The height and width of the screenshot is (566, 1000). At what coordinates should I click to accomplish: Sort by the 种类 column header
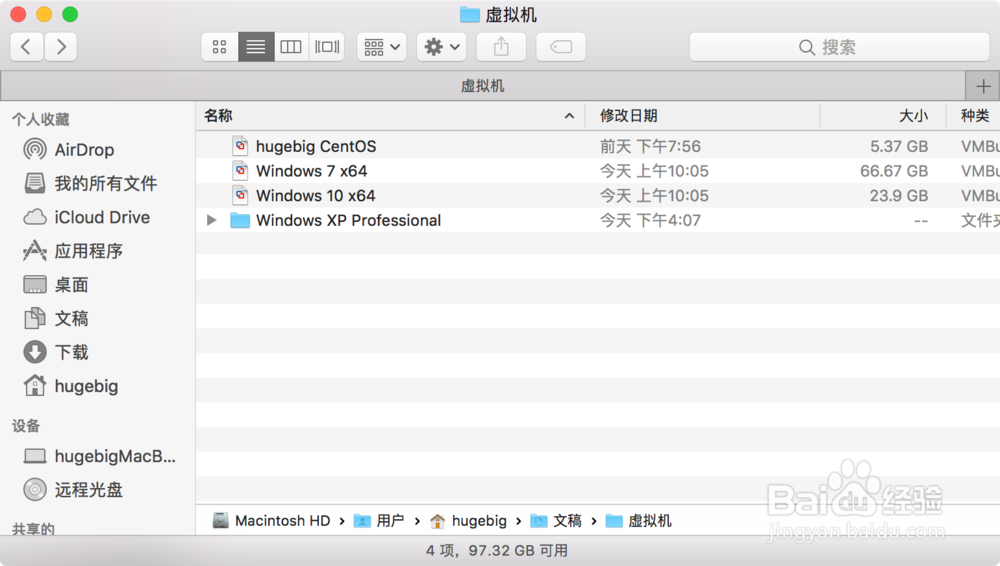pyautogui.click(x=974, y=115)
